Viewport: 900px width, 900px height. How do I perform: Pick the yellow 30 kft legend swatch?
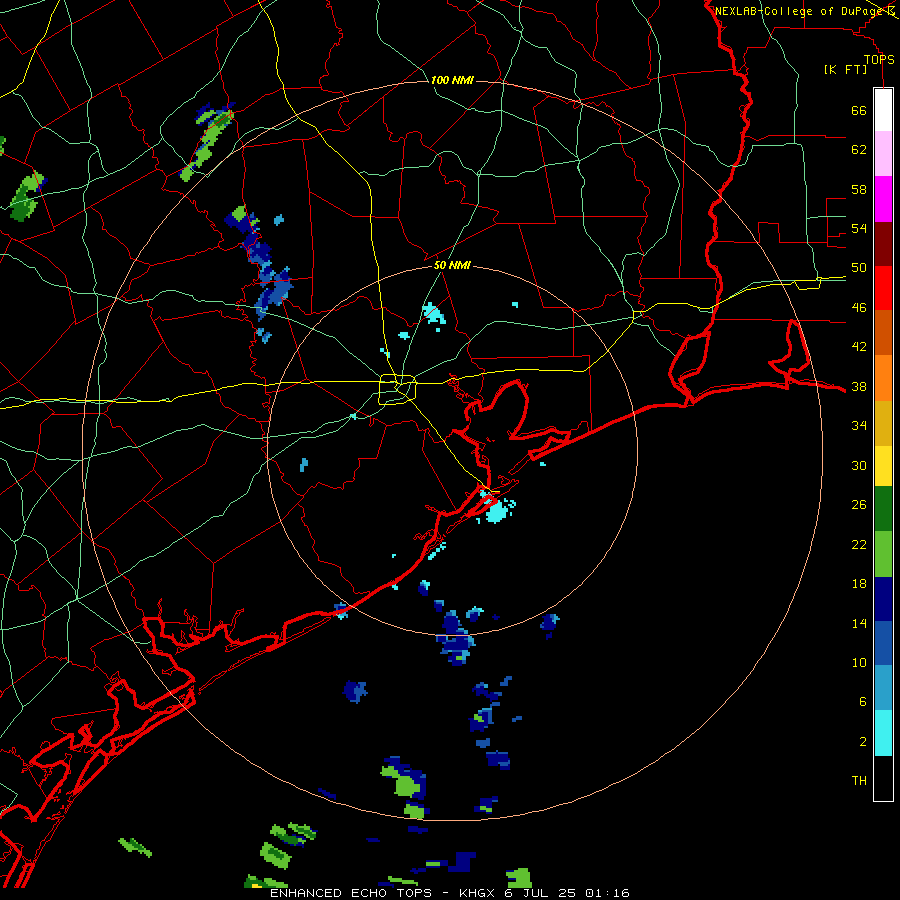coord(883,466)
